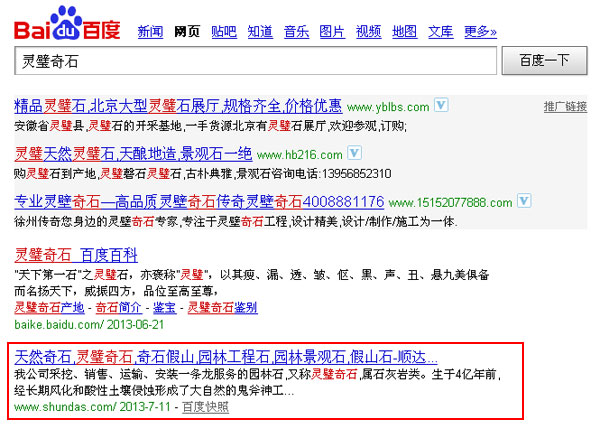
Task: Open result 天然奇石,灵璧奇石,奇石假山
Action: [226, 357]
